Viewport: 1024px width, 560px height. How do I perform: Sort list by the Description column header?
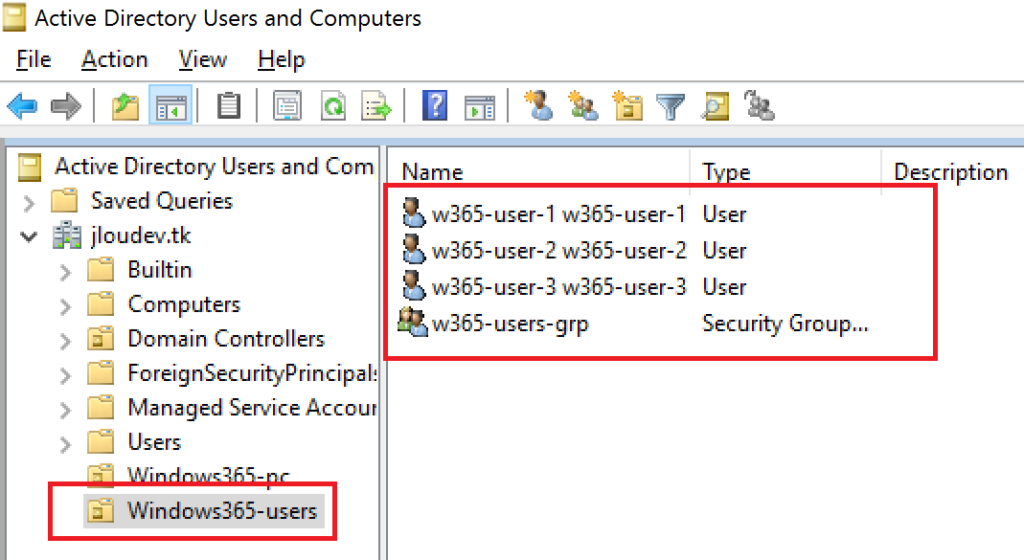click(x=953, y=172)
